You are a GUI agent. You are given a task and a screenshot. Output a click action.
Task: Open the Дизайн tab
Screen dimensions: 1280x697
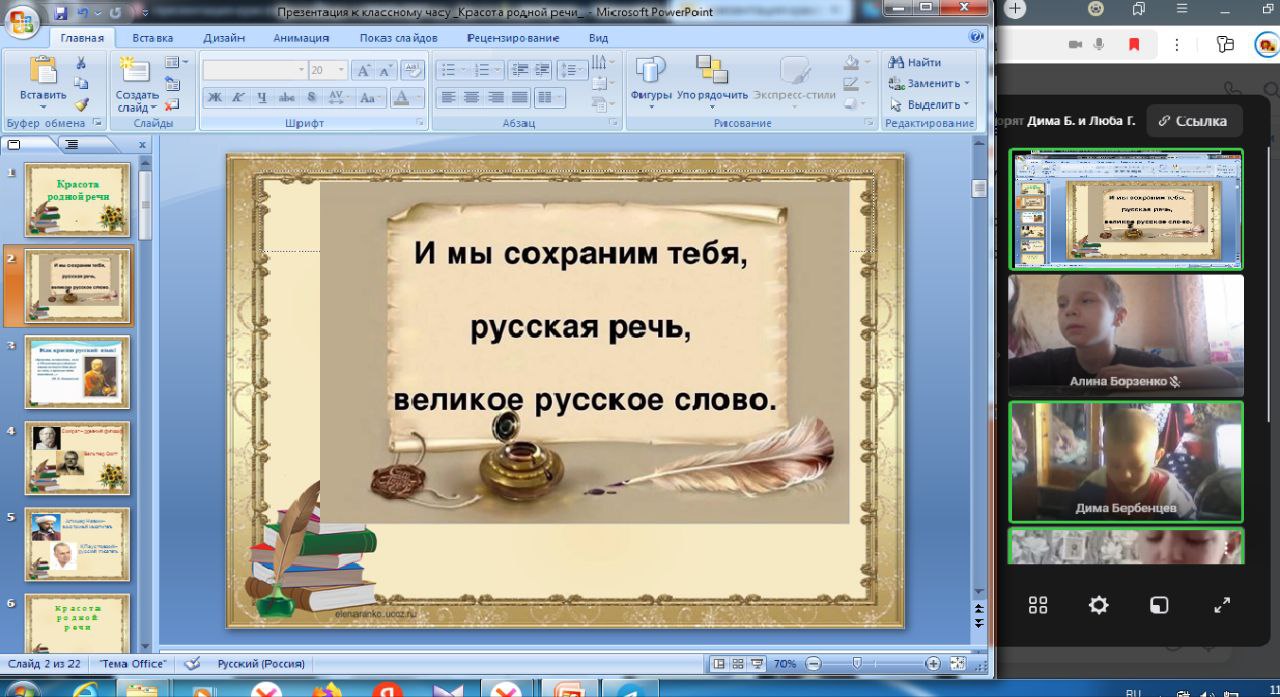coord(224,38)
